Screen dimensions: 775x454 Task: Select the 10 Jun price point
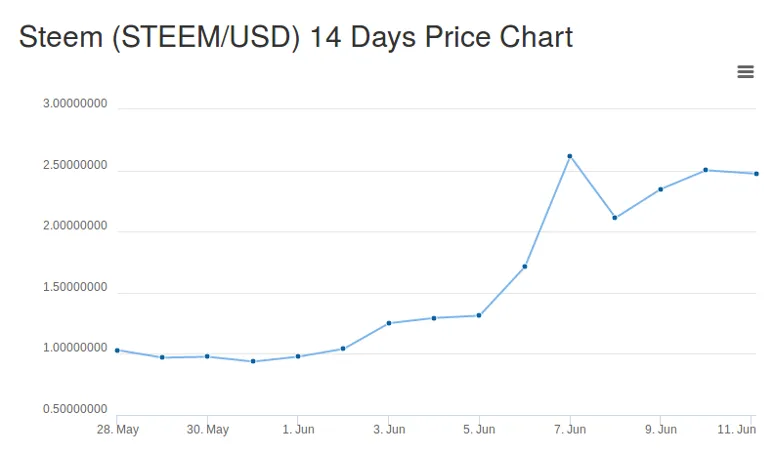(706, 170)
